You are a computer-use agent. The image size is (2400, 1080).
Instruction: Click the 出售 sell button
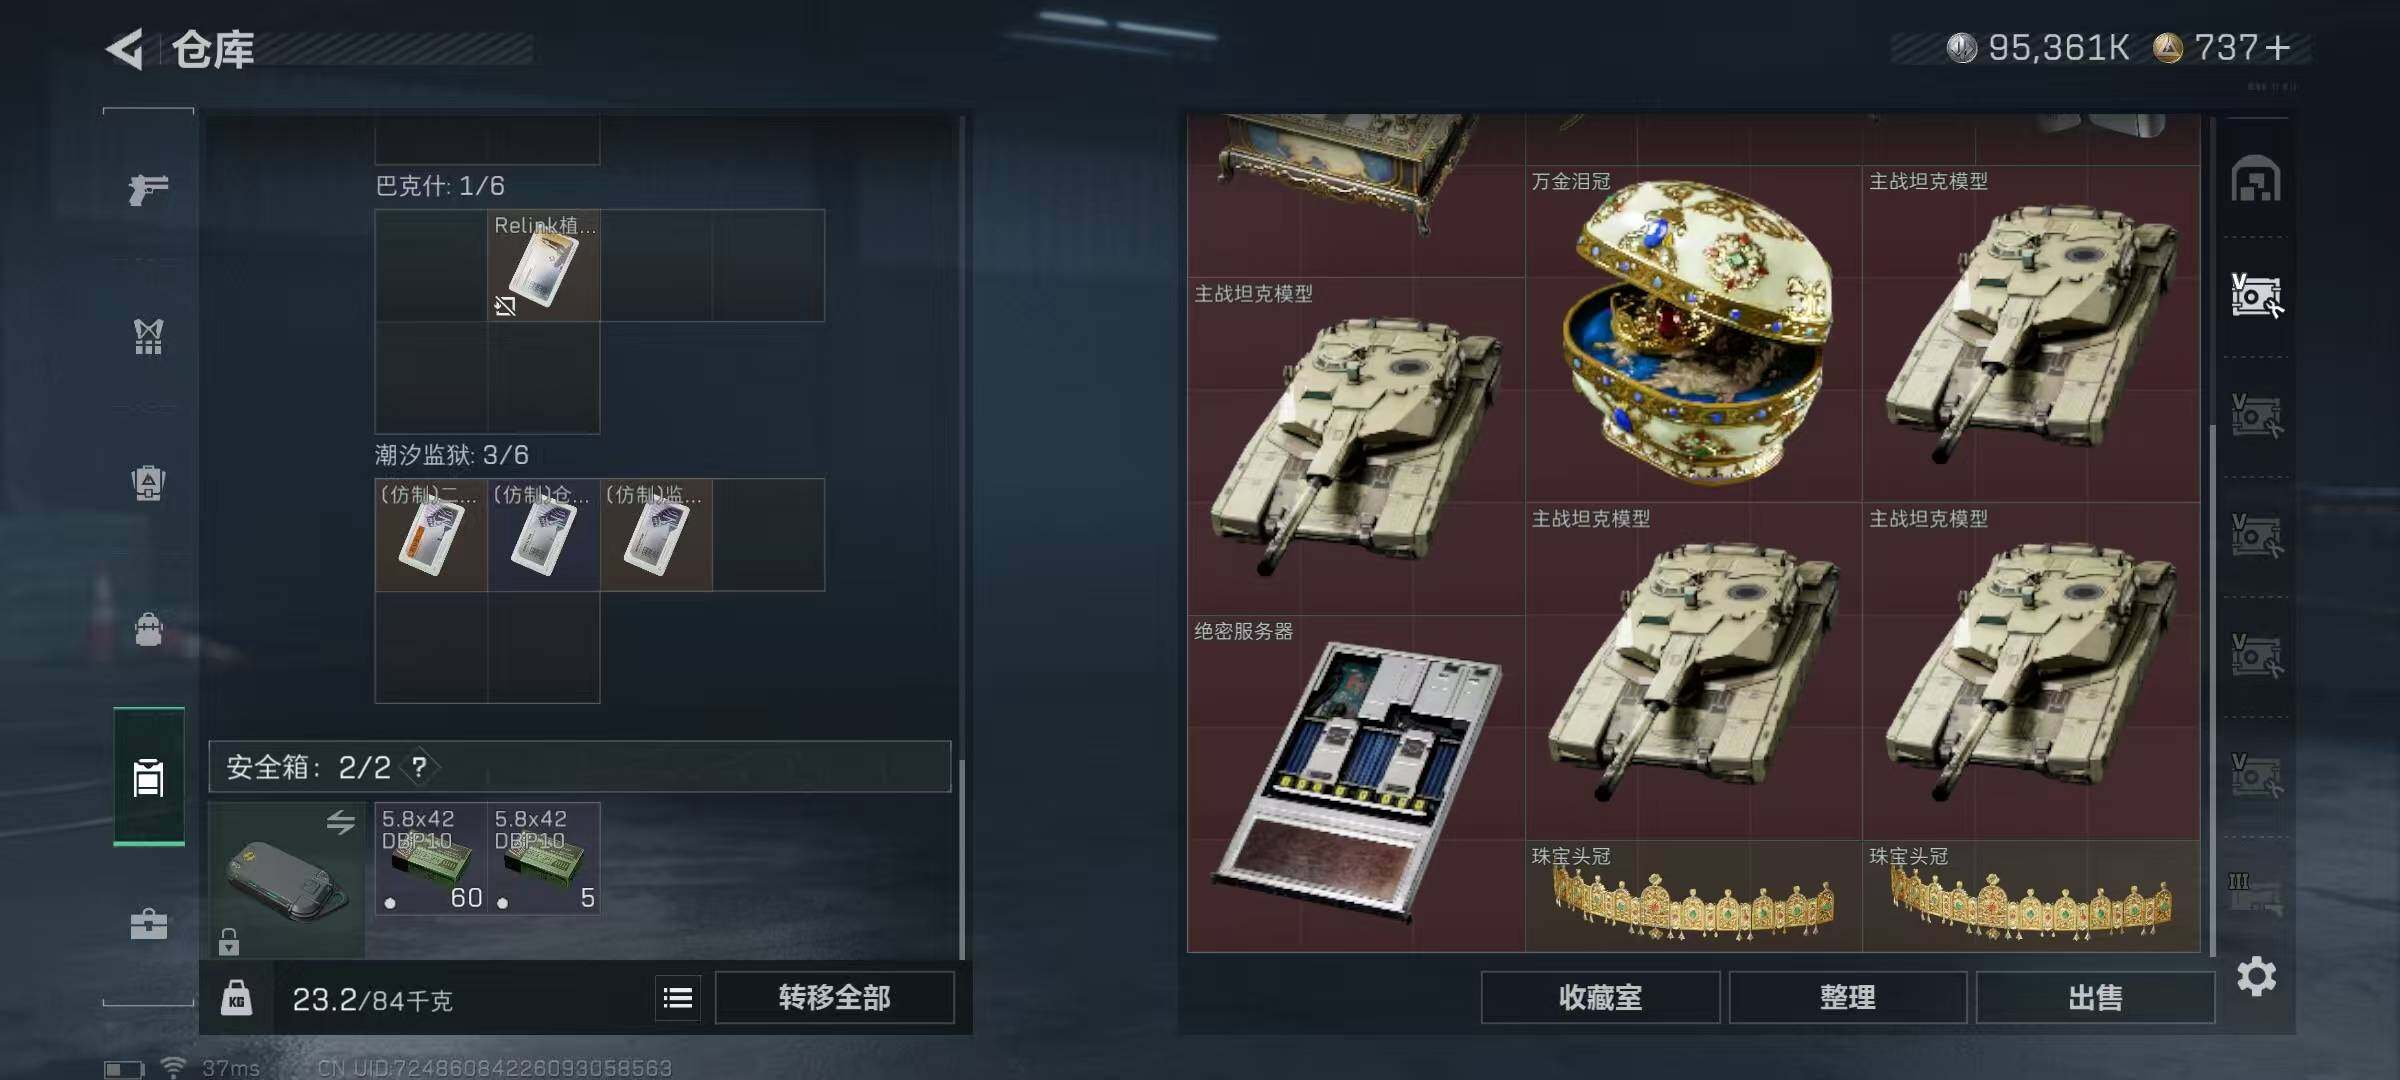[2095, 997]
